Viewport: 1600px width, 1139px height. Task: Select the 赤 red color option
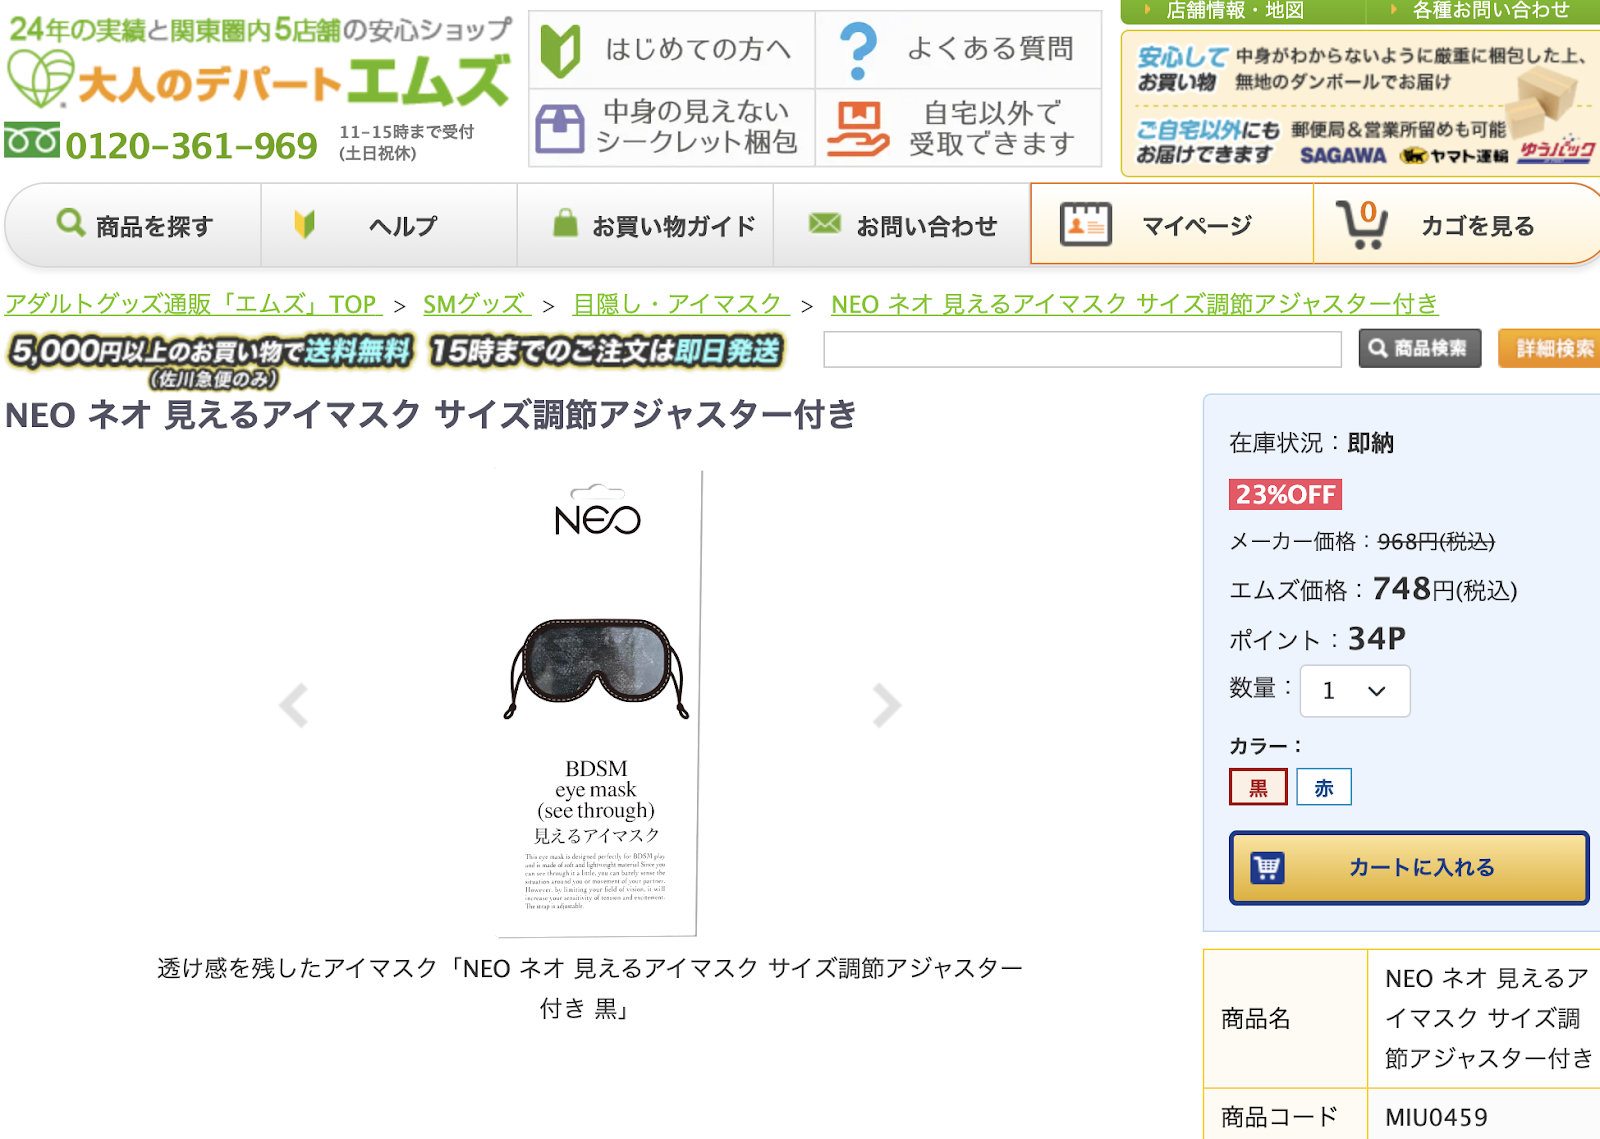click(x=1324, y=787)
